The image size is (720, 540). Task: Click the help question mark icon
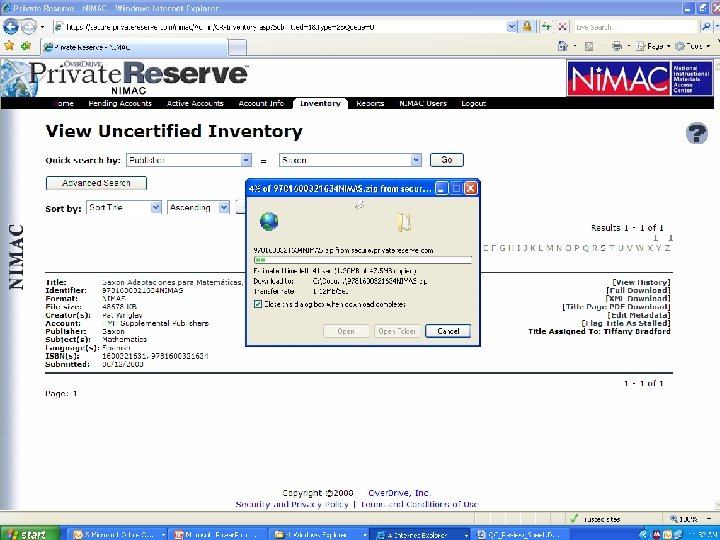click(696, 133)
